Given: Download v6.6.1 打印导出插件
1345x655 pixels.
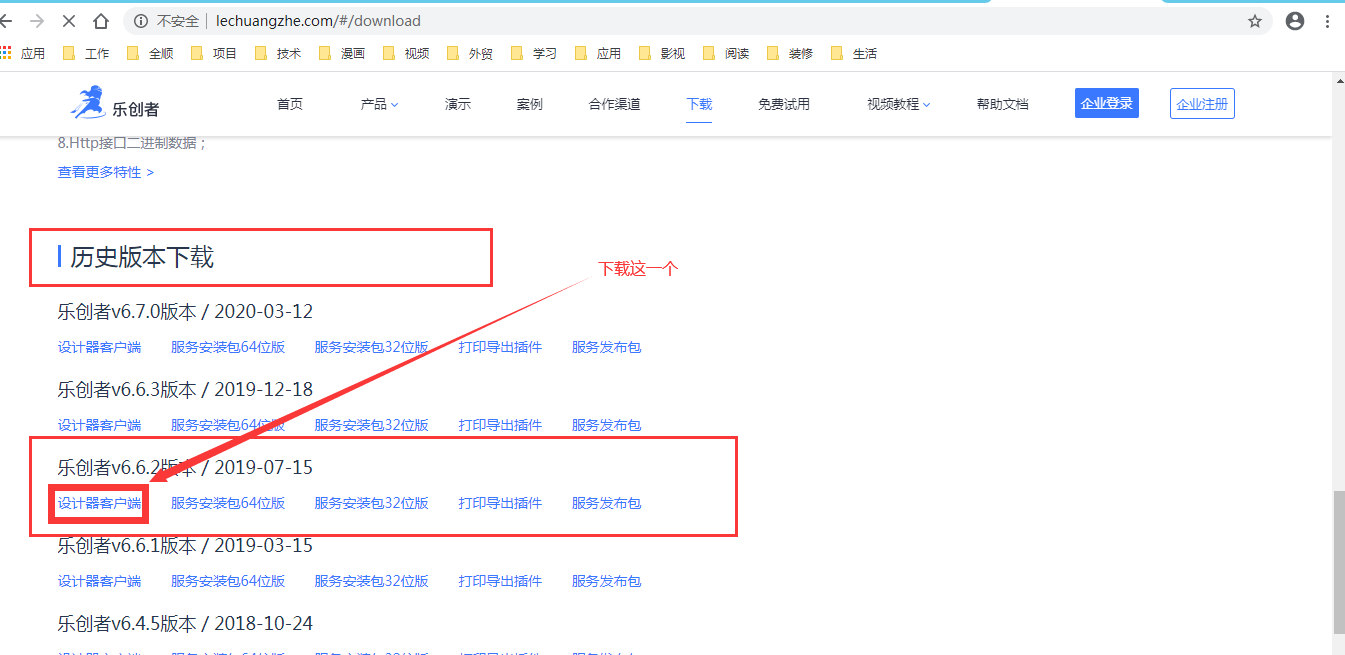Looking at the screenshot, I should (x=500, y=581).
